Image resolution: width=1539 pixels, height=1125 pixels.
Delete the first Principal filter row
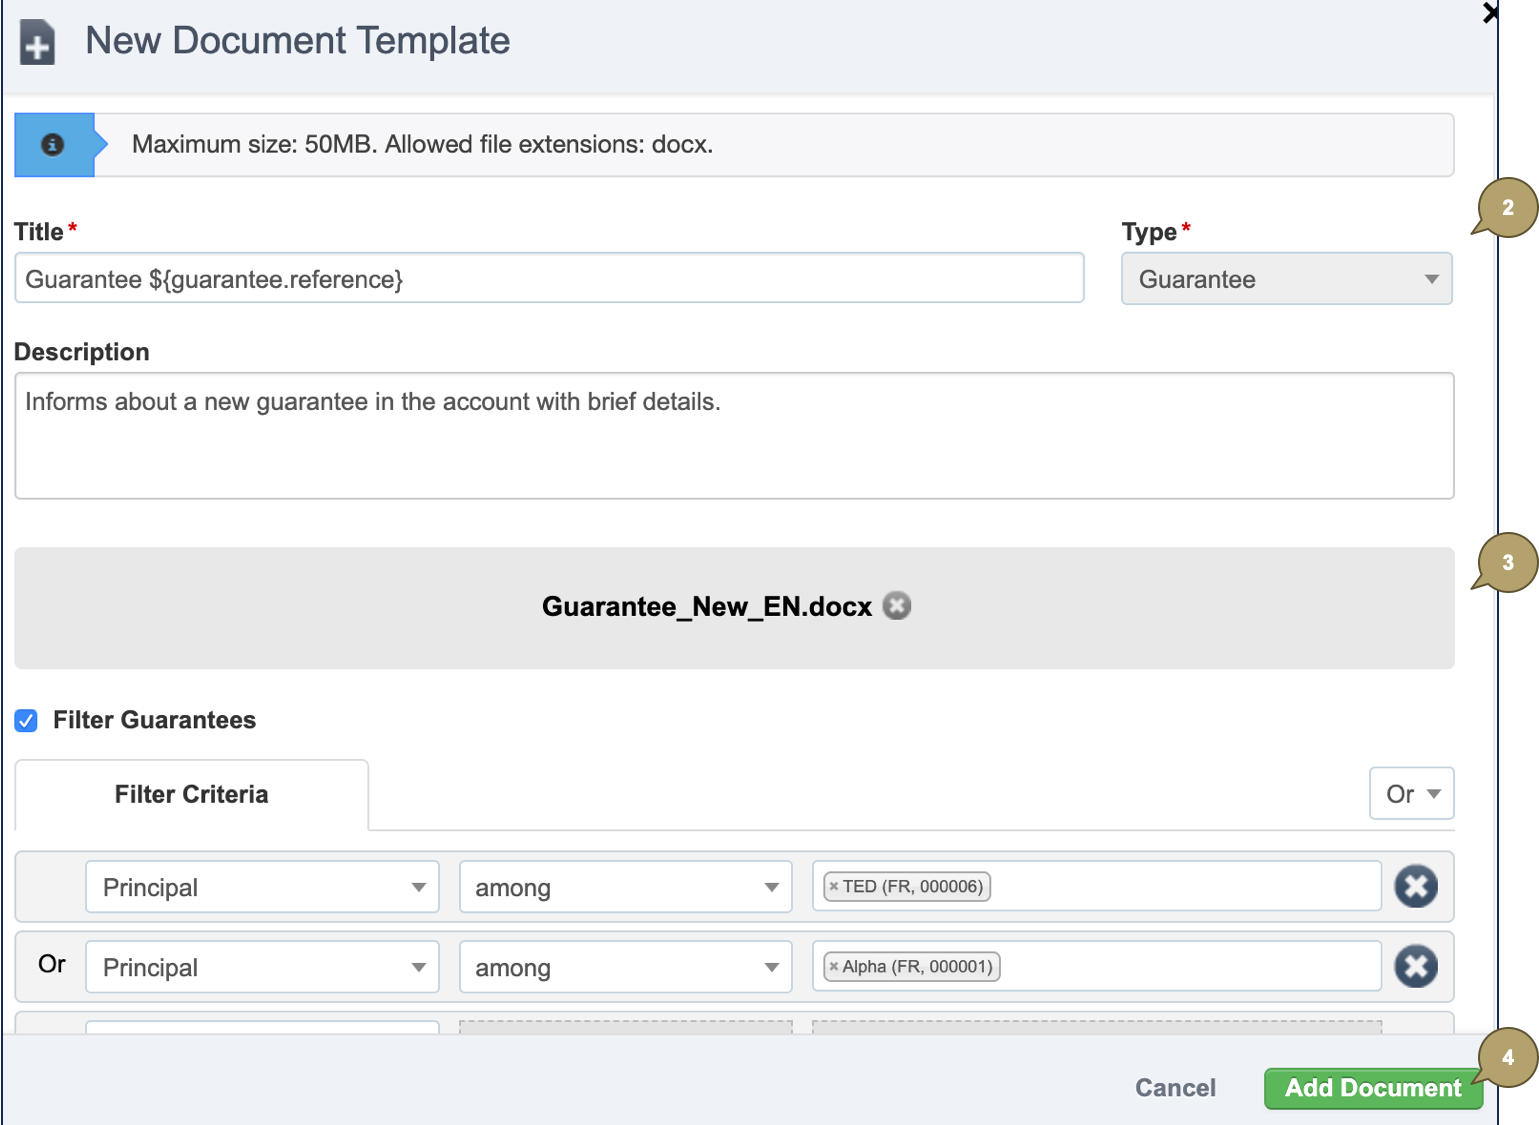pyautogui.click(x=1415, y=886)
